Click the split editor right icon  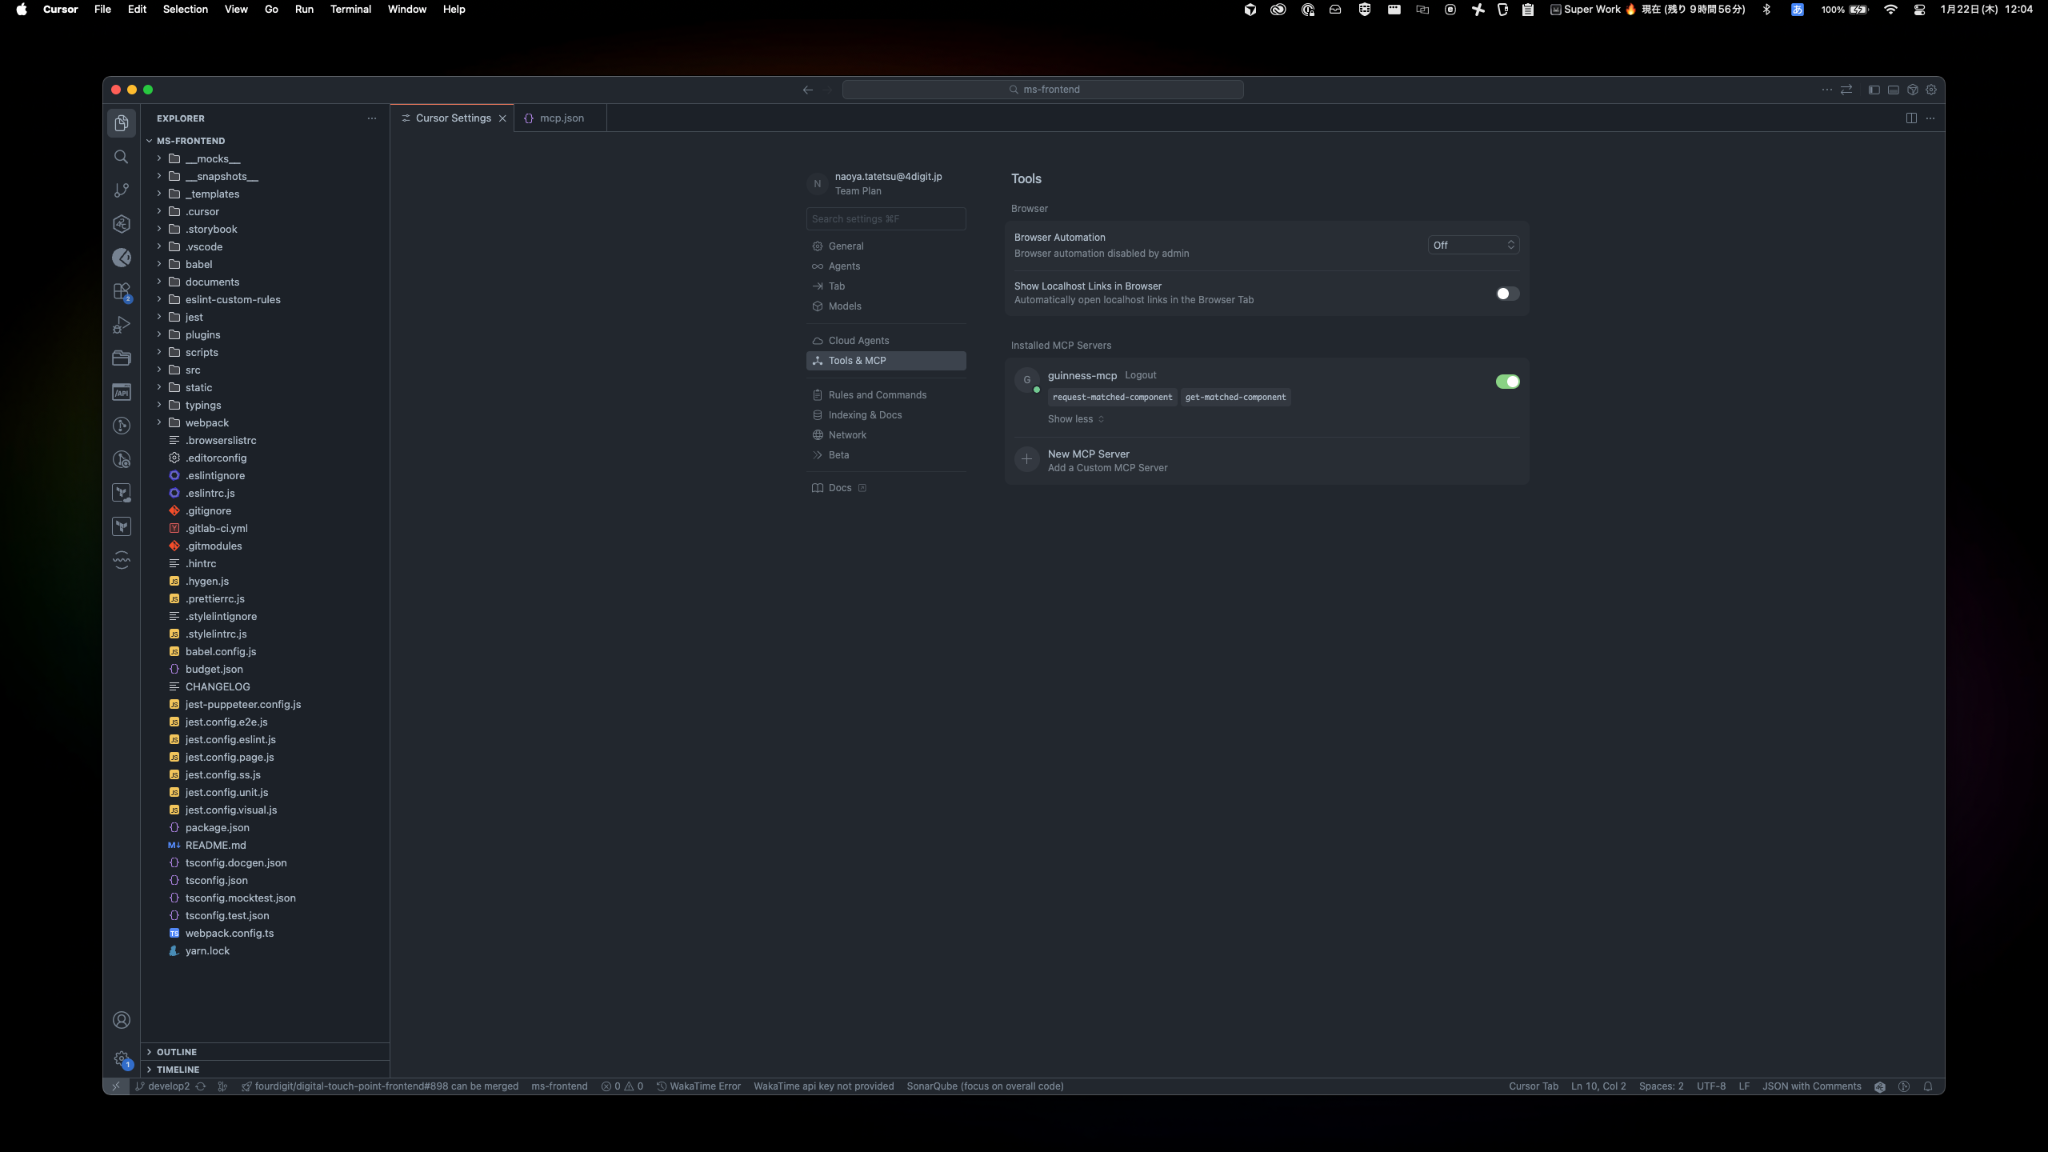pos(1911,118)
